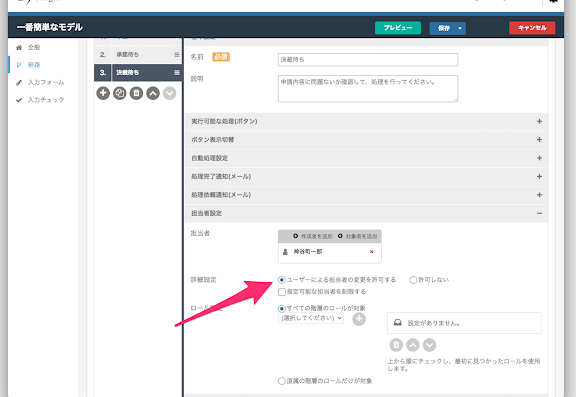Click 作成者を追加 link
Screen dimensions: 576x397
(x=313, y=236)
